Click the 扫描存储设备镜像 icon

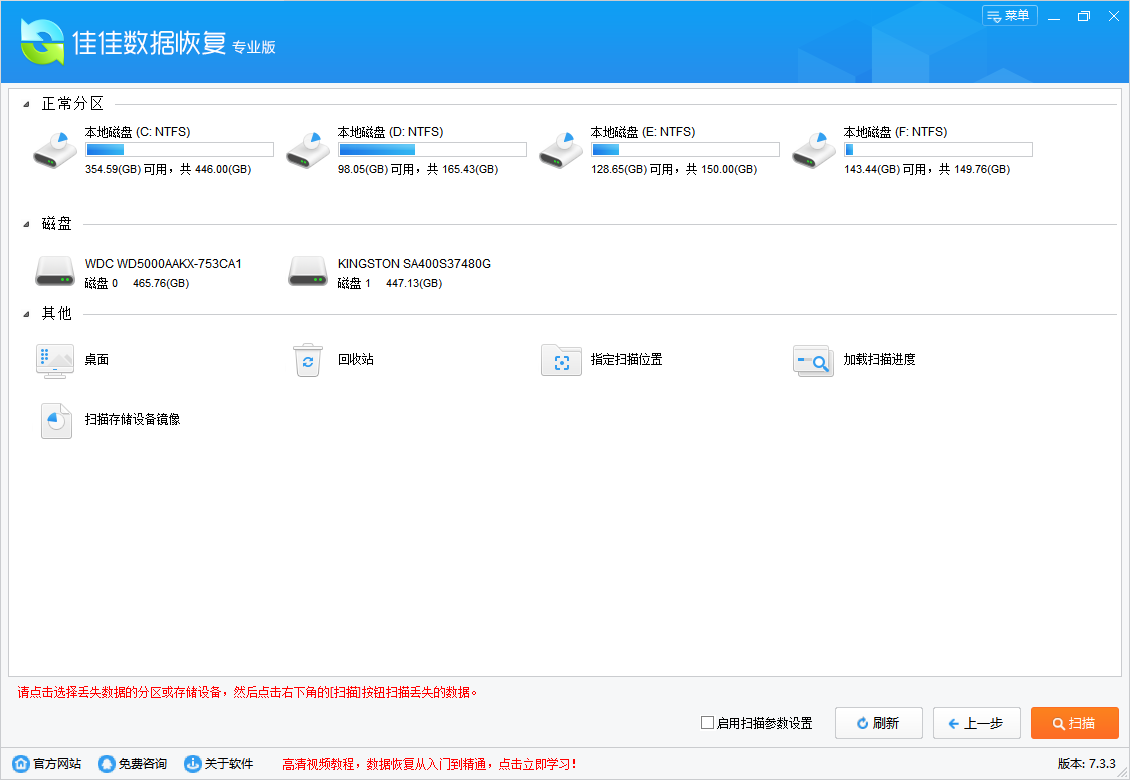click(55, 421)
